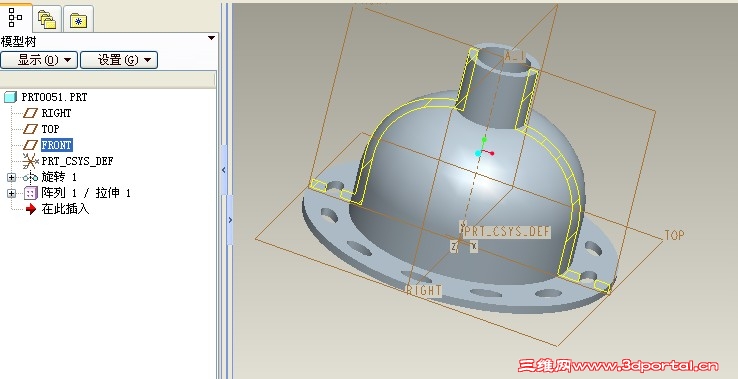Screen dimensions: 738x379
Task: Collapse the navigator with the left arrow
Action: pyautogui.click(x=224, y=170)
